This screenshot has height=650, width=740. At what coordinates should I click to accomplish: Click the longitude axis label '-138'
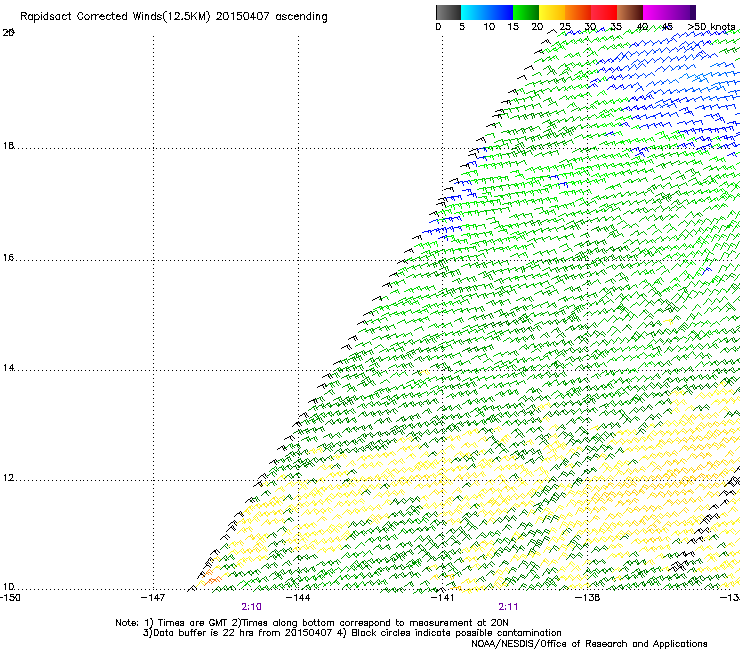point(588,598)
